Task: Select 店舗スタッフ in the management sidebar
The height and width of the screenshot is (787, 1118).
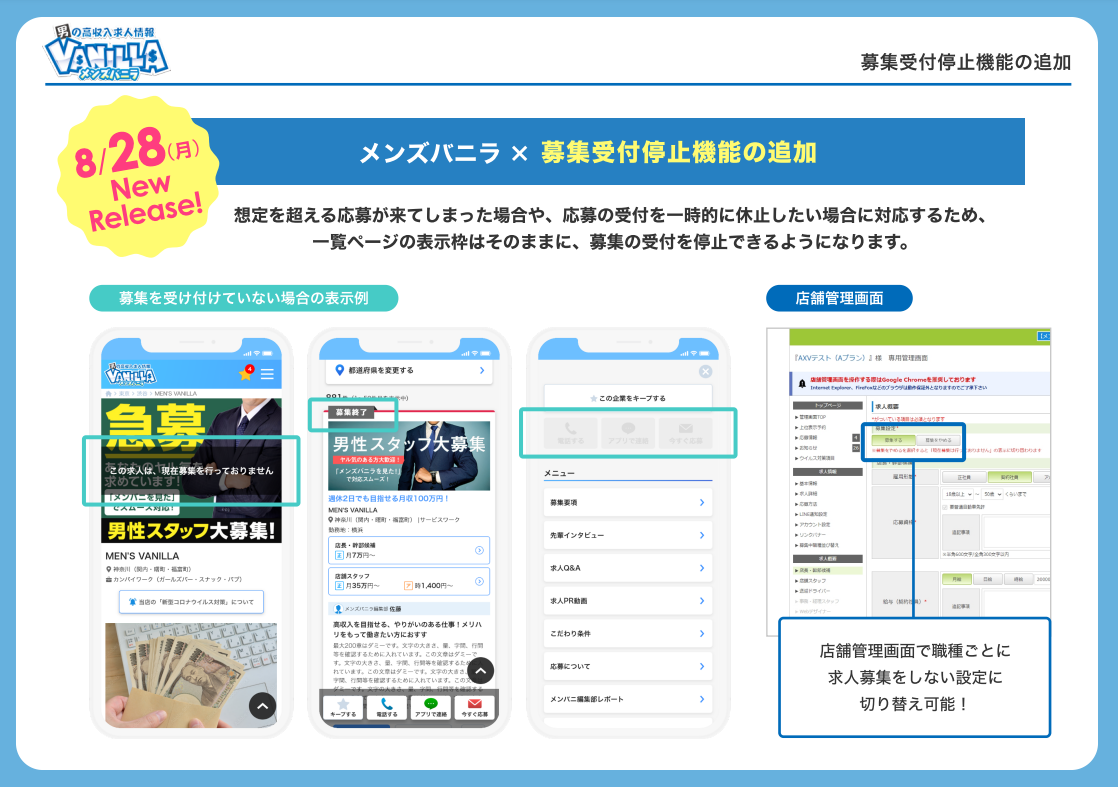Action: click(x=811, y=580)
